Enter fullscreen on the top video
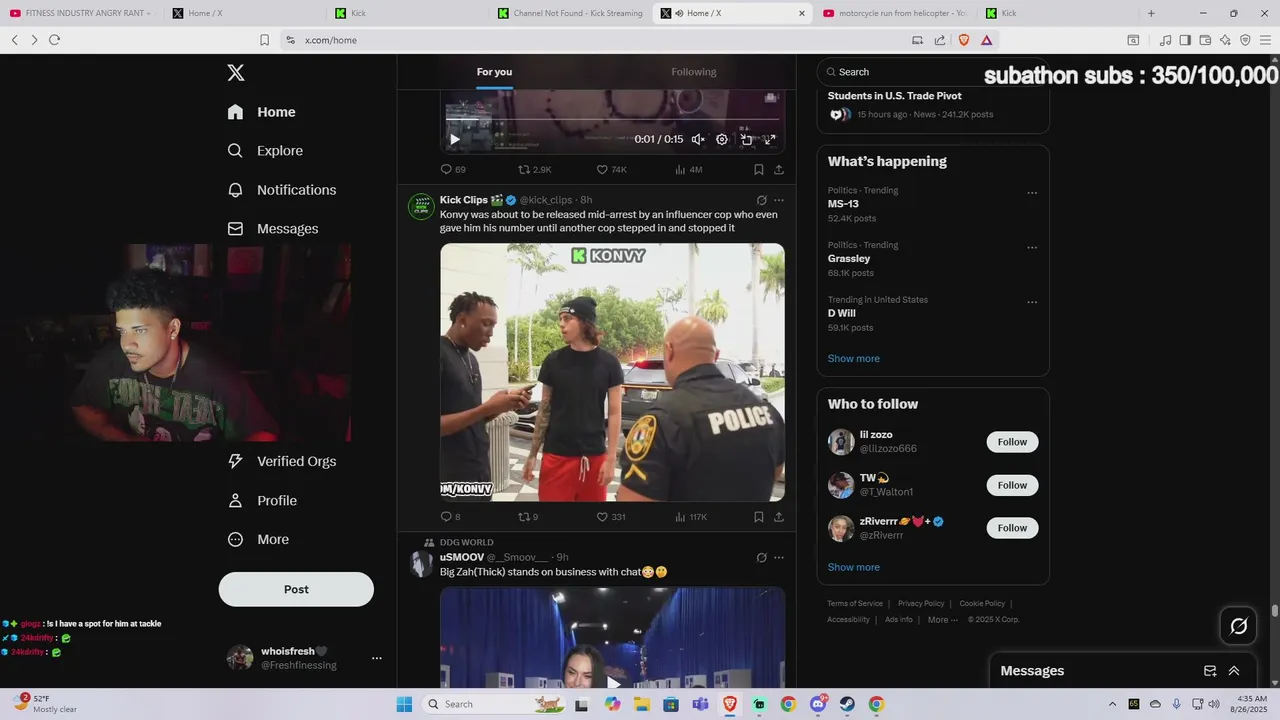Viewport: 1280px width, 720px height. (770, 139)
